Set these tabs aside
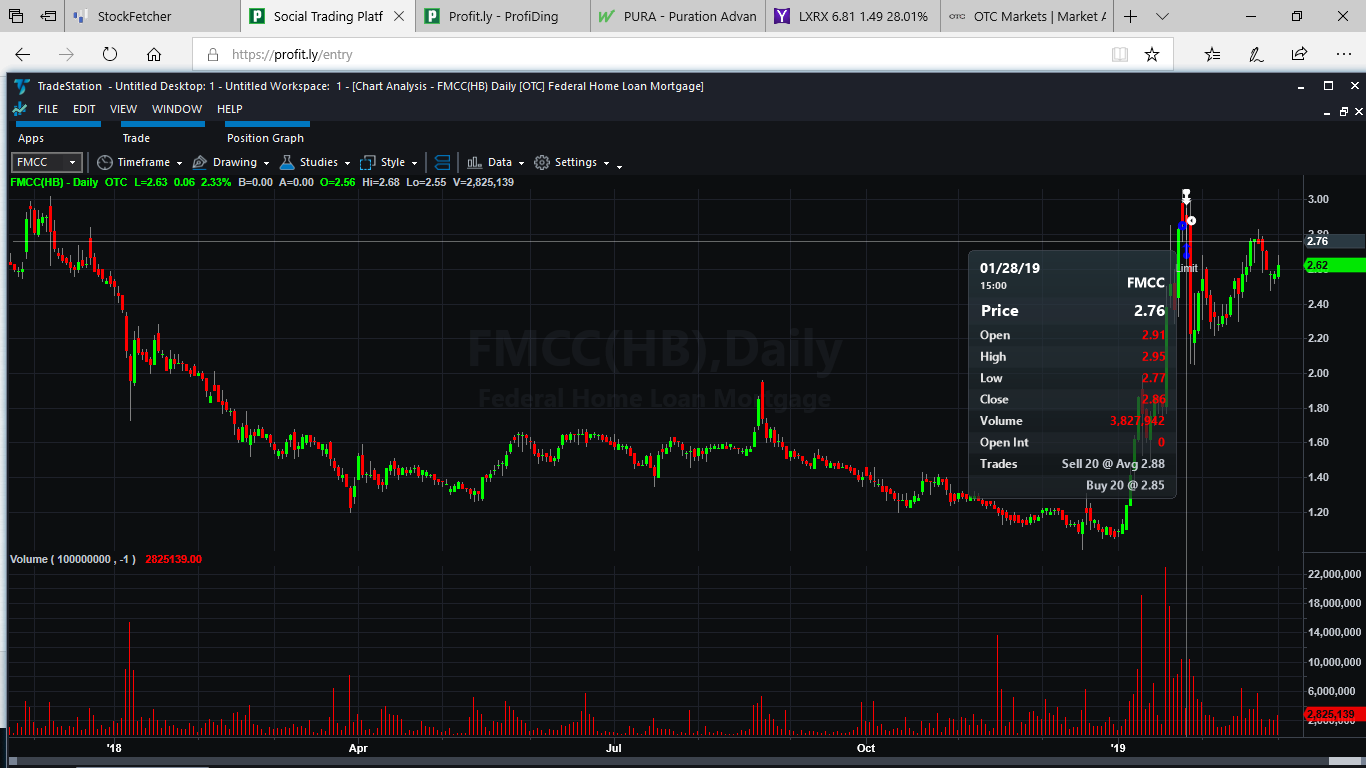1366x768 pixels. point(48,17)
